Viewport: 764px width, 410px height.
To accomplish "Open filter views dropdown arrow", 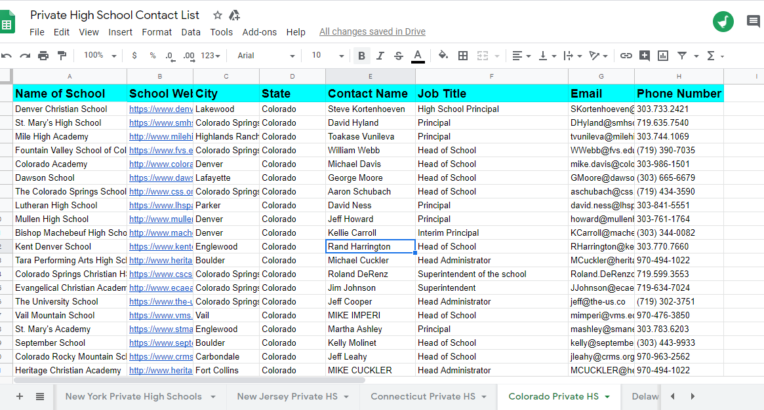I will [x=696, y=56].
